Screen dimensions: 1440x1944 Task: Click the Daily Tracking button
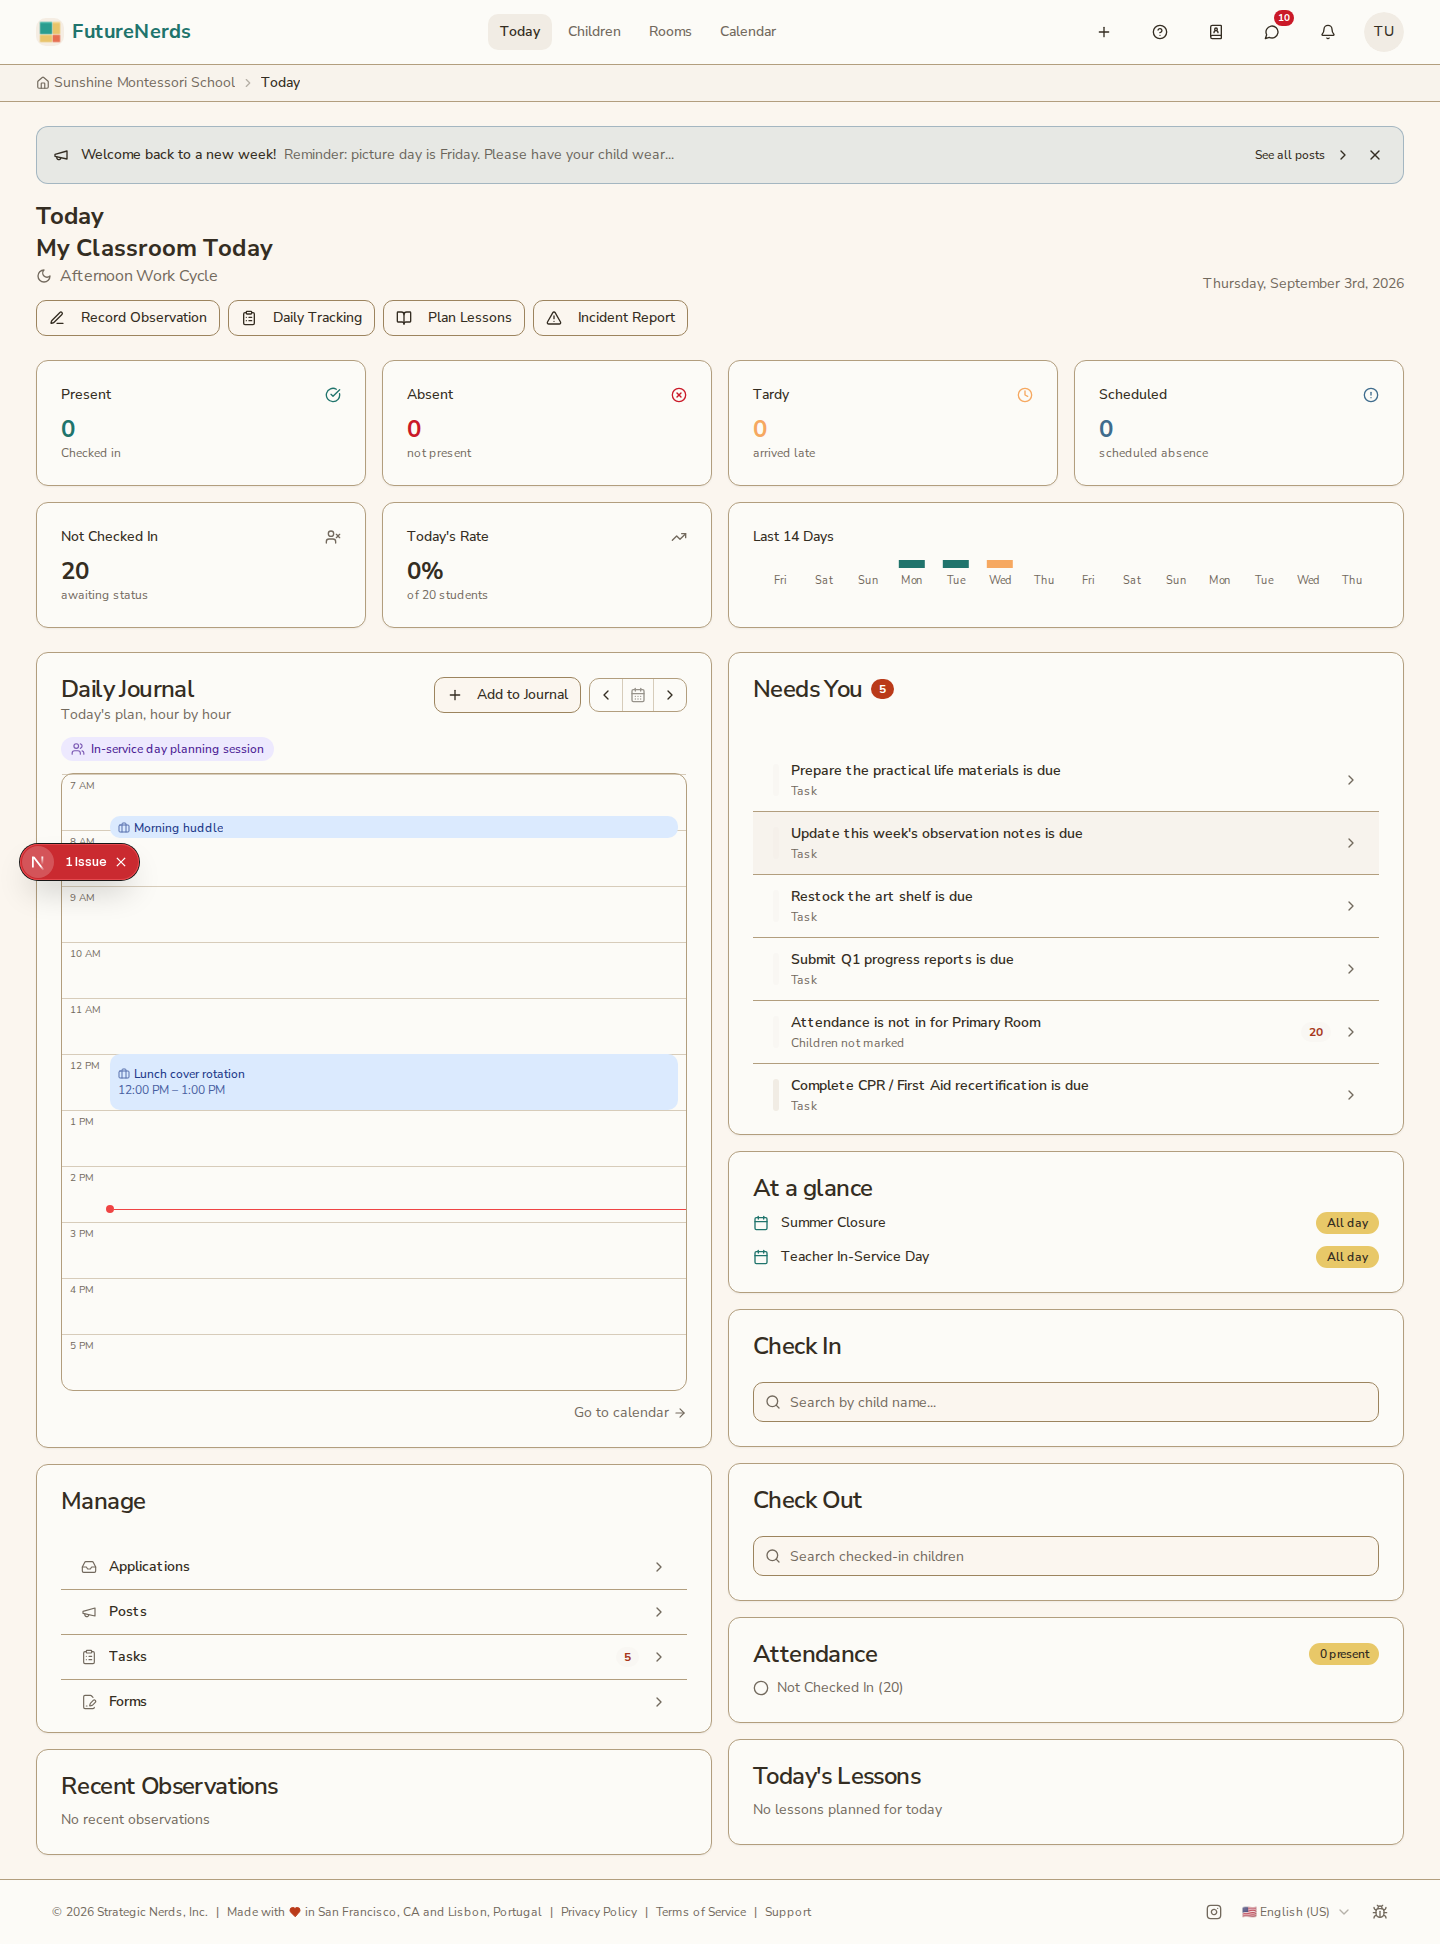[302, 318]
